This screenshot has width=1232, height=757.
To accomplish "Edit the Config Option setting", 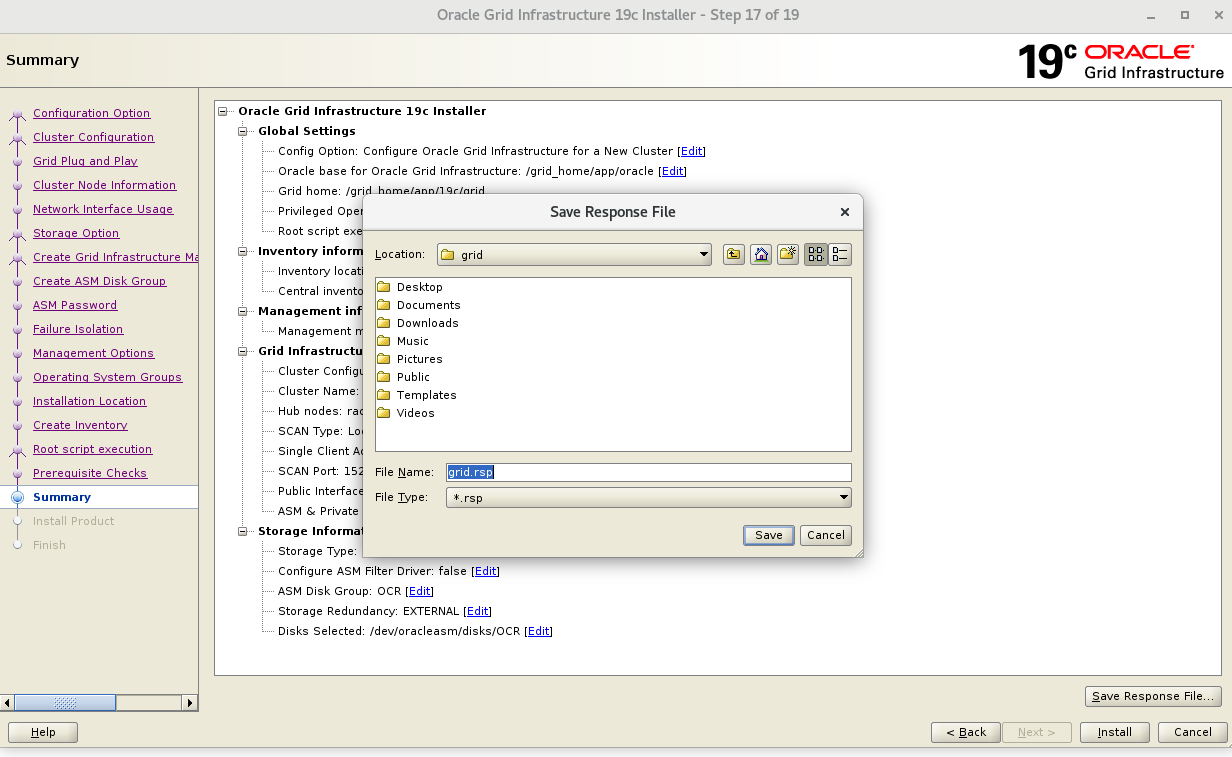I will [692, 151].
